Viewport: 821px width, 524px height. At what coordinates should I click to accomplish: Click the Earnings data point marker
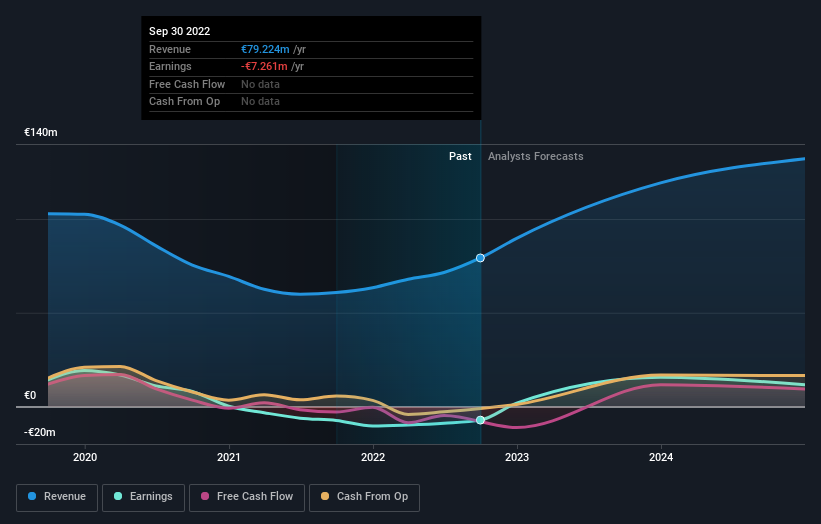point(480,420)
